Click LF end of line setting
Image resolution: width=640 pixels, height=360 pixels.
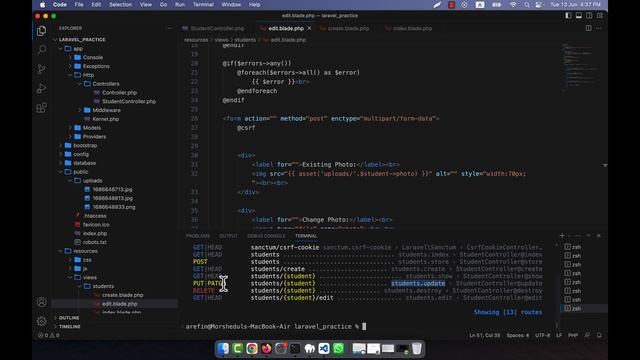pos(559,335)
